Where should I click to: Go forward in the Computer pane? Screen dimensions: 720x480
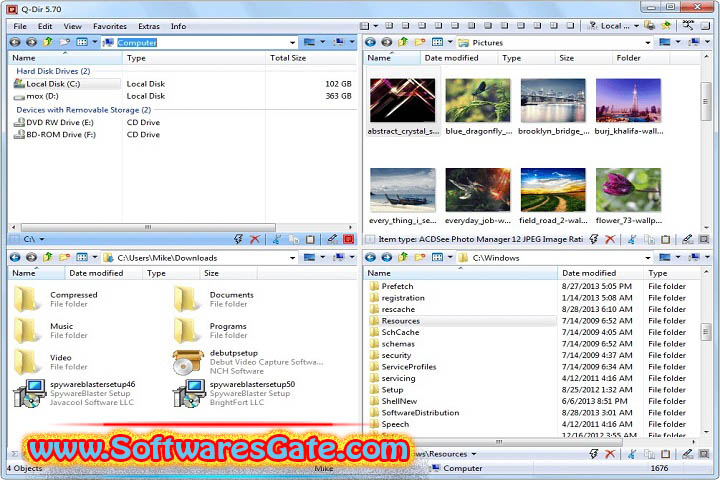point(31,42)
